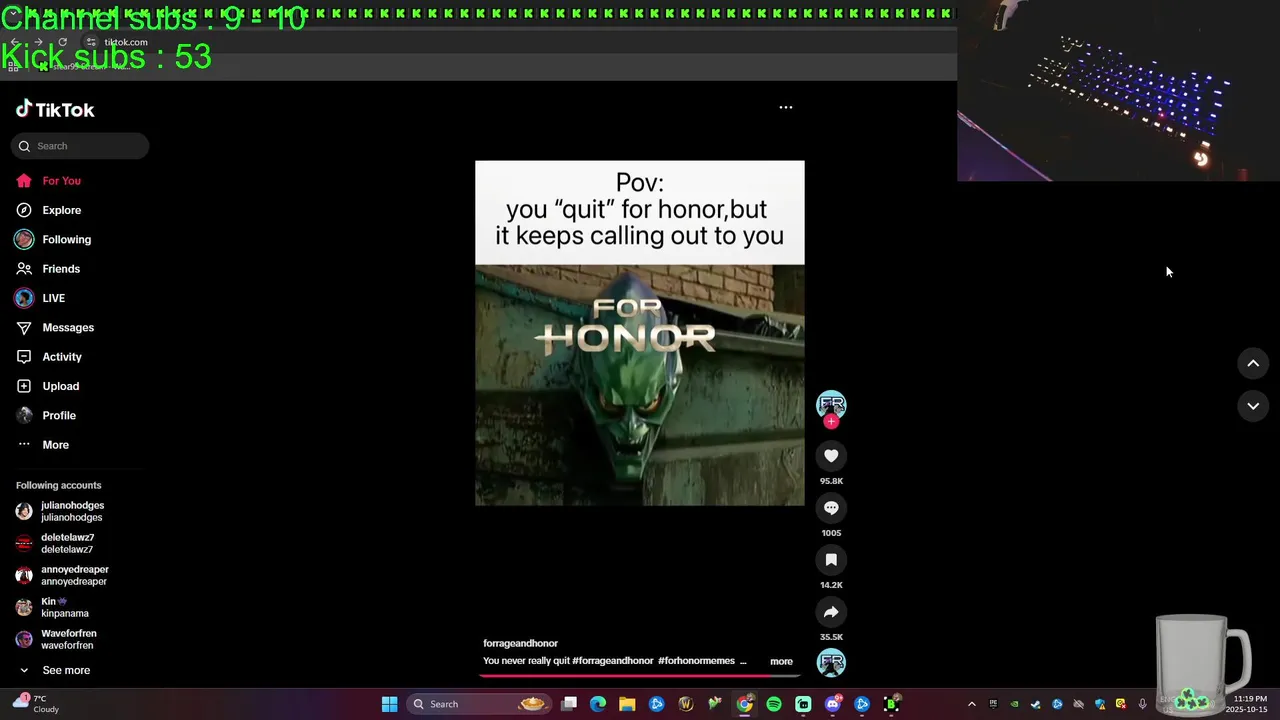Open the comments bubble icon
Image resolution: width=1280 pixels, height=720 pixels.
pos(831,508)
